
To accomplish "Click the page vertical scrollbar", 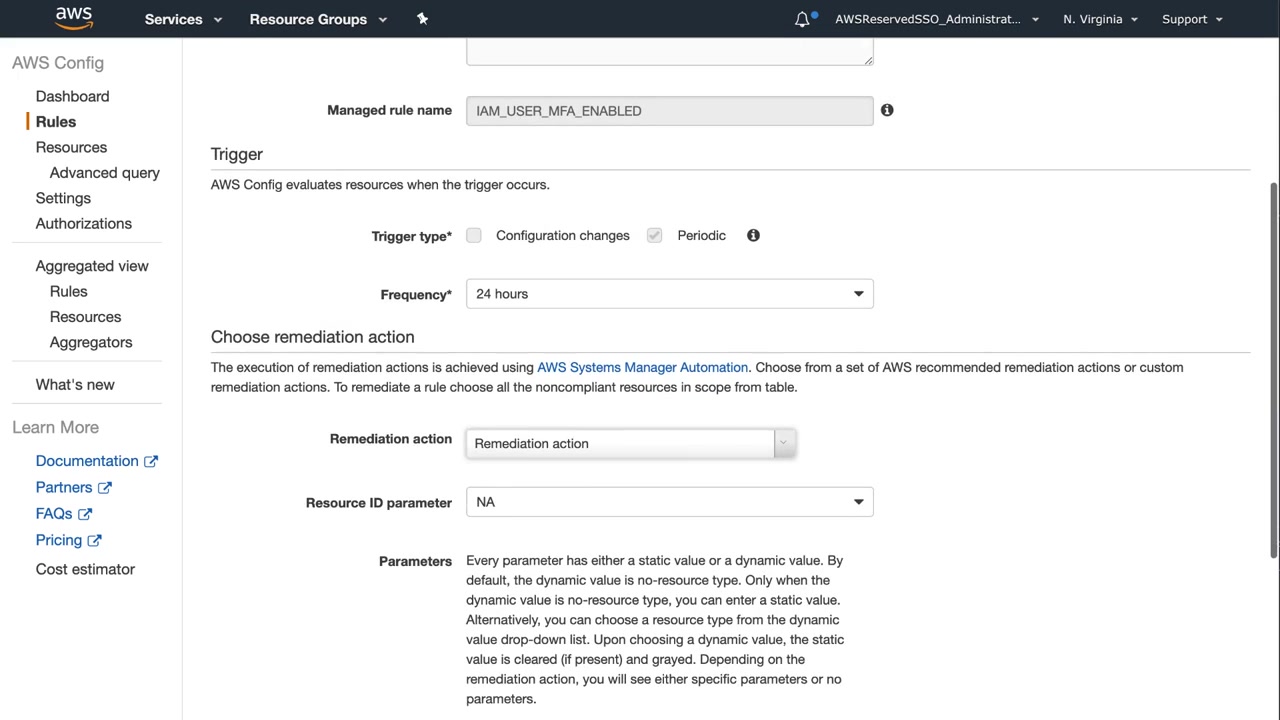I will point(1273,370).
